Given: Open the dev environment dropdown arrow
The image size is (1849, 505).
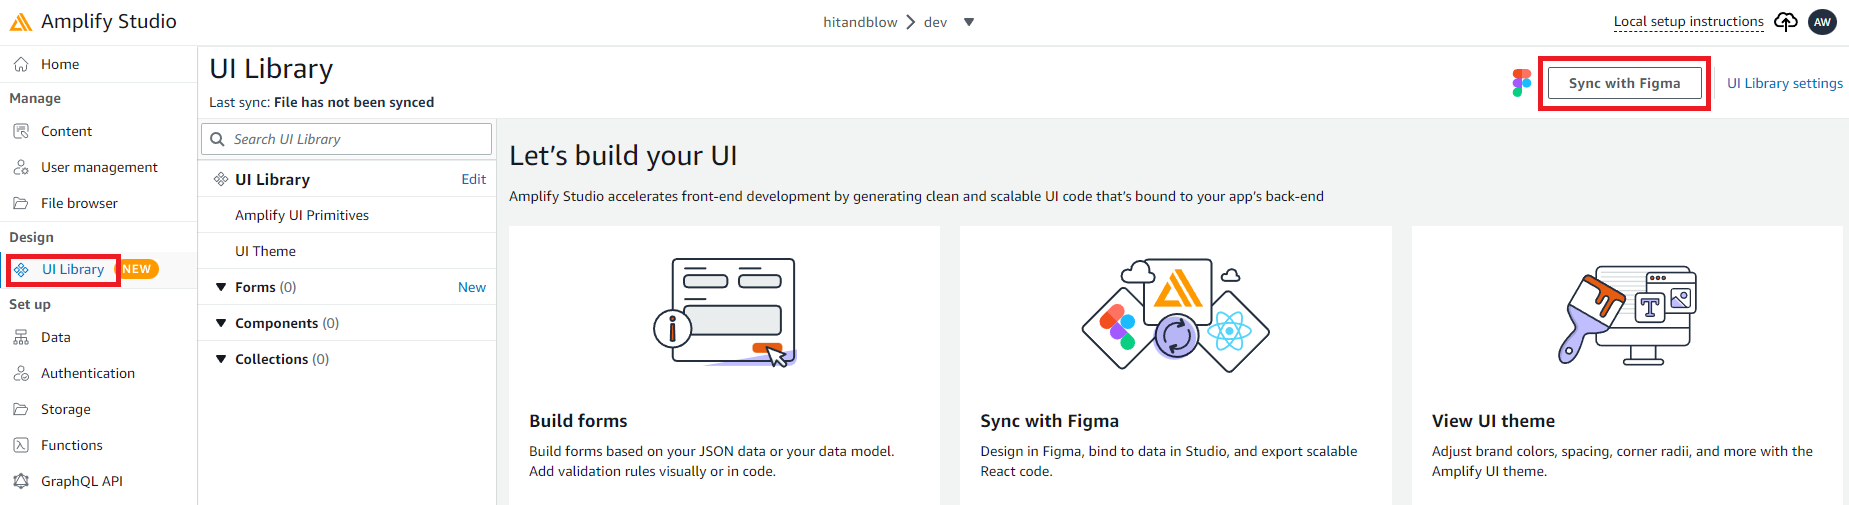Looking at the screenshot, I should [x=969, y=22].
